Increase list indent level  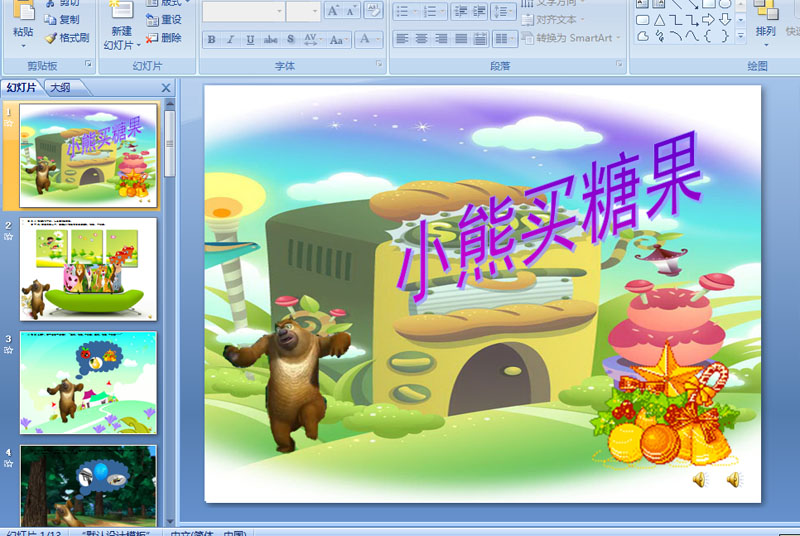(x=479, y=11)
